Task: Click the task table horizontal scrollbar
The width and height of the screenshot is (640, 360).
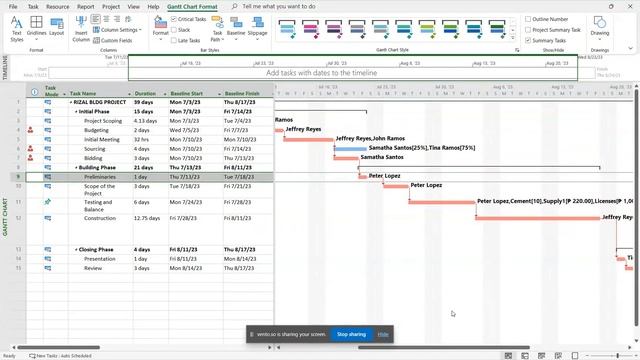Action: tap(58, 347)
